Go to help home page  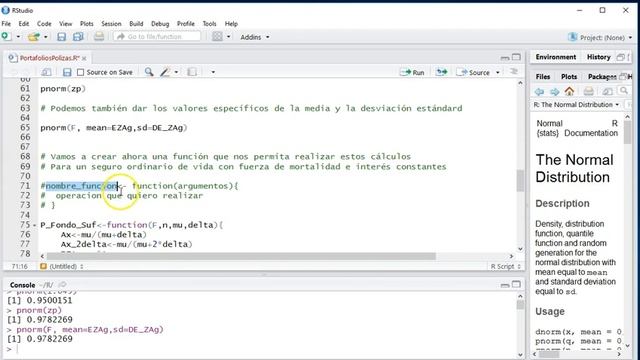point(569,91)
